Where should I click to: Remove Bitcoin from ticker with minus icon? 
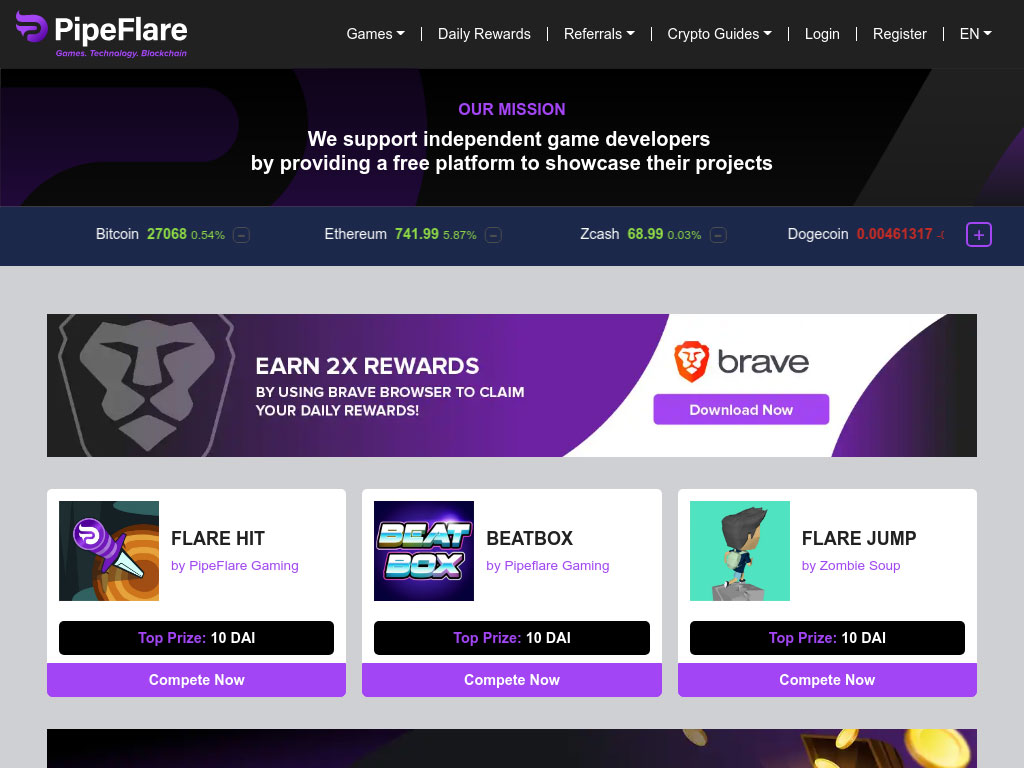coord(241,234)
